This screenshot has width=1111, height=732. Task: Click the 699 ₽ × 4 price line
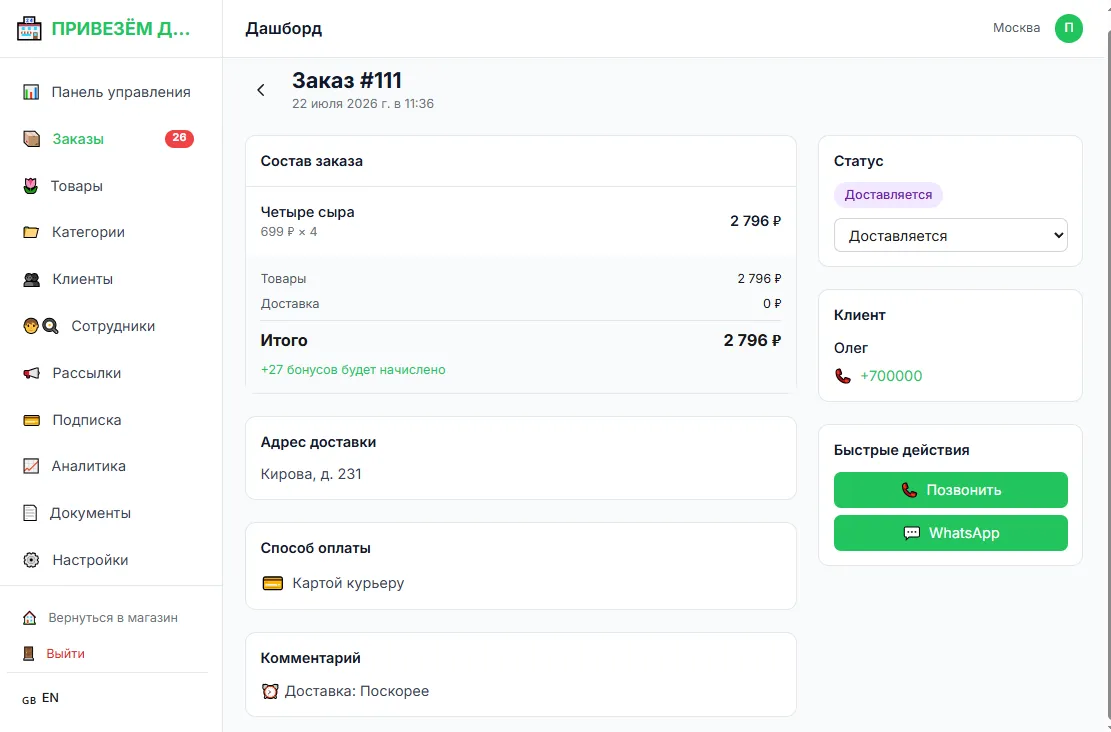(289, 232)
